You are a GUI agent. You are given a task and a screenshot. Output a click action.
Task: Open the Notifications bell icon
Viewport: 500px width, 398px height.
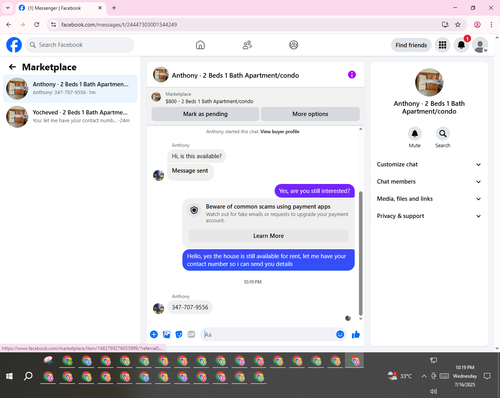[x=461, y=45]
